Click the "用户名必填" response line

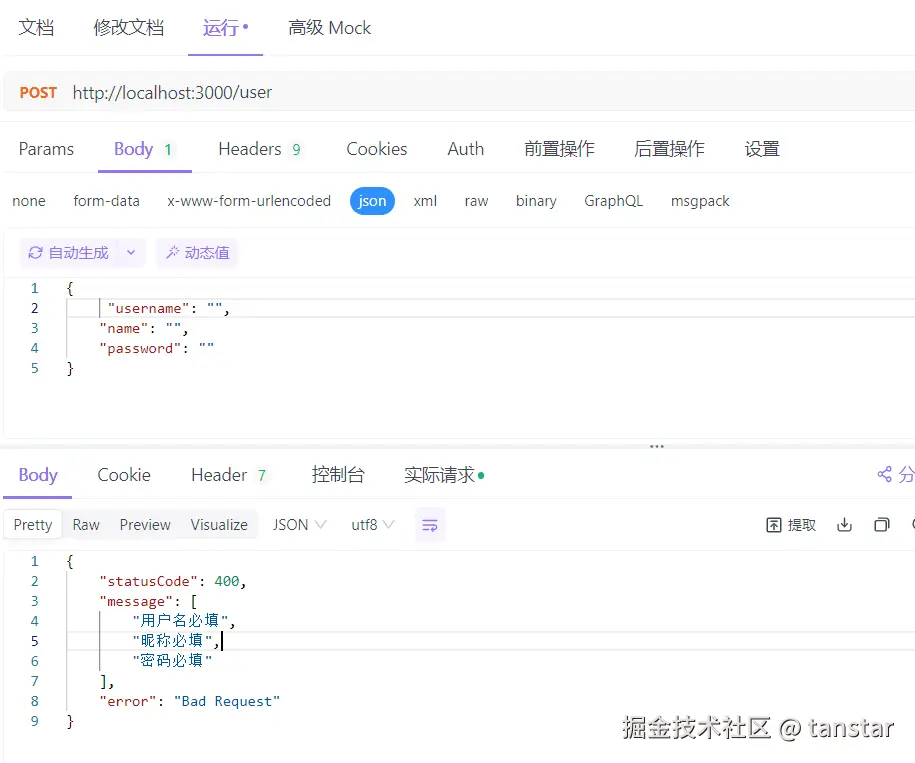[183, 621]
